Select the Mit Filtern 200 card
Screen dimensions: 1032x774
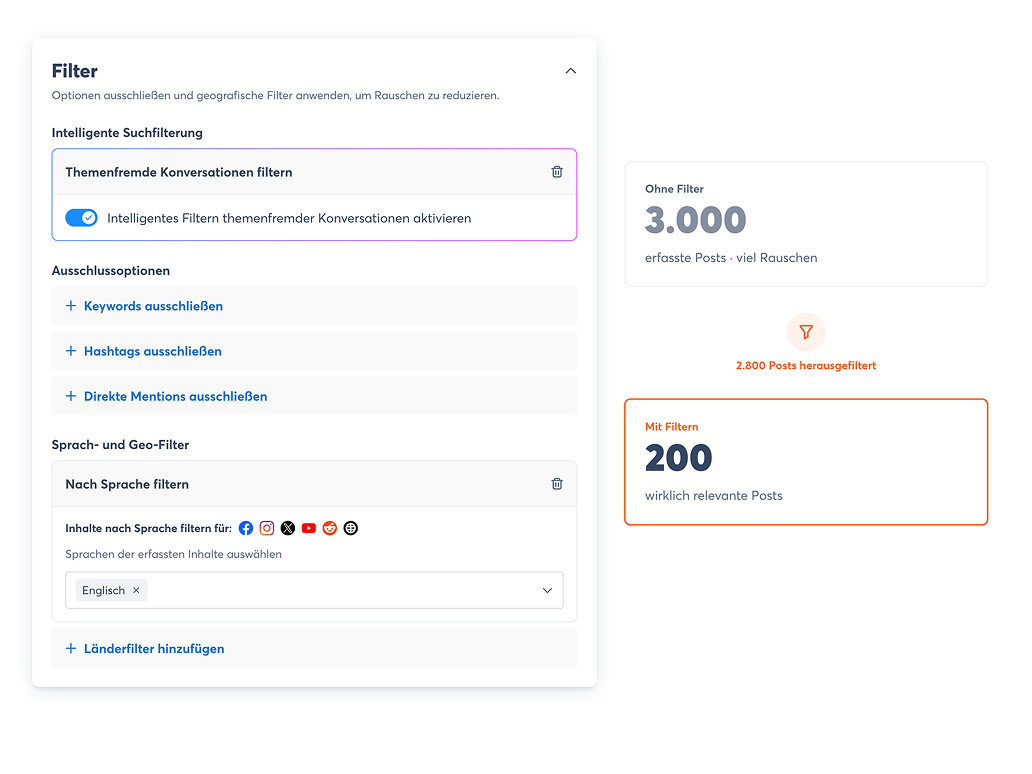tap(806, 461)
